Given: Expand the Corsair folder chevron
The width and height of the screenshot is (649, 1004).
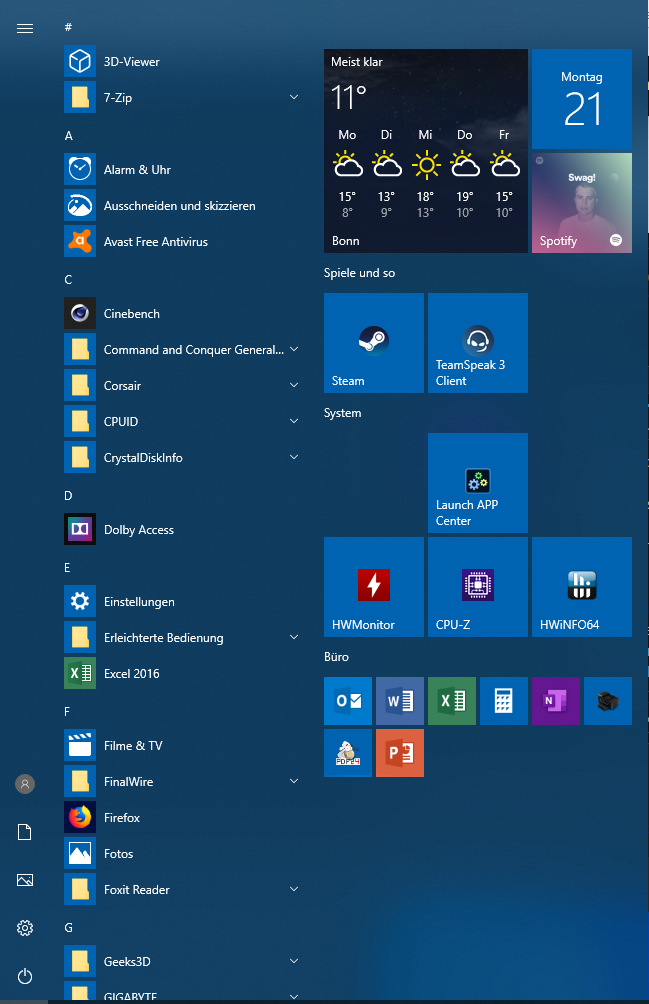Looking at the screenshot, I should (294, 385).
